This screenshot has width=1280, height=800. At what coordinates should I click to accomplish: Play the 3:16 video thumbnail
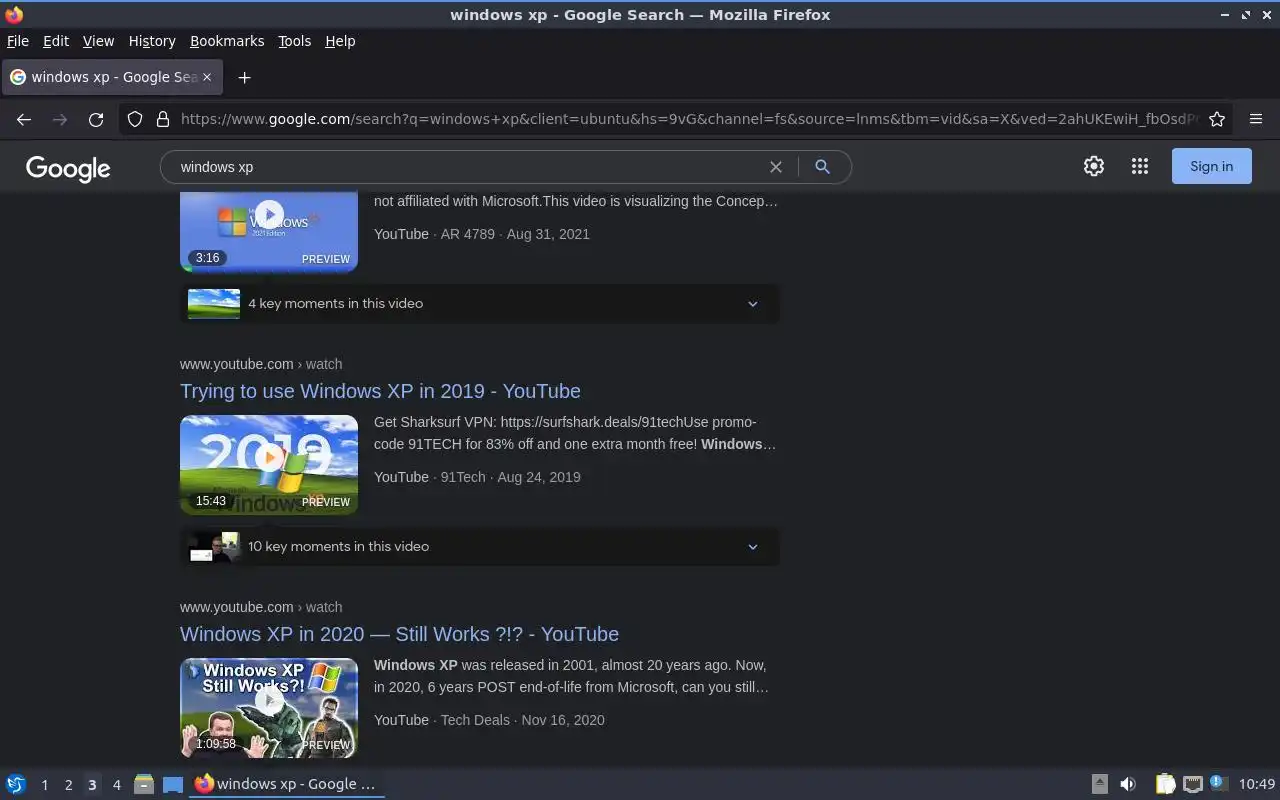tap(269, 232)
